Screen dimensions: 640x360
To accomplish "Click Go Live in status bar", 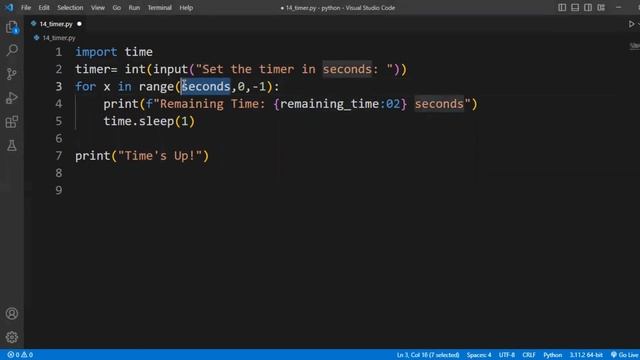I will 625,355.
